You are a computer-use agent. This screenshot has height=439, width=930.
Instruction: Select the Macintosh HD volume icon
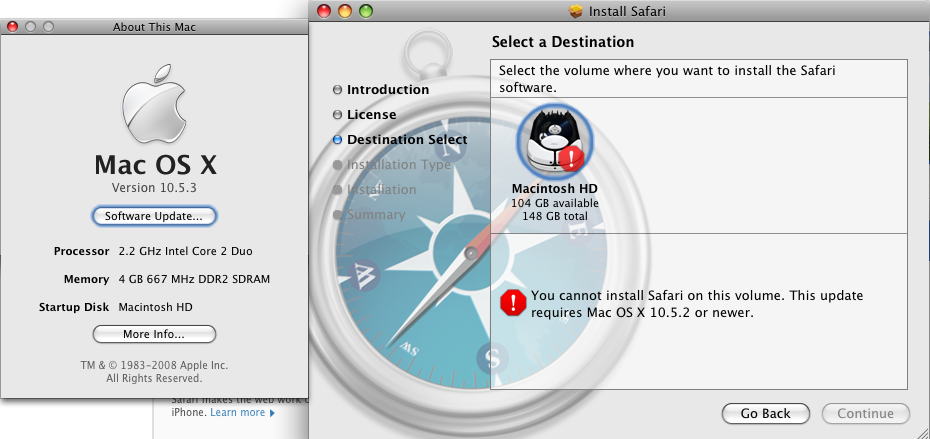(555, 142)
